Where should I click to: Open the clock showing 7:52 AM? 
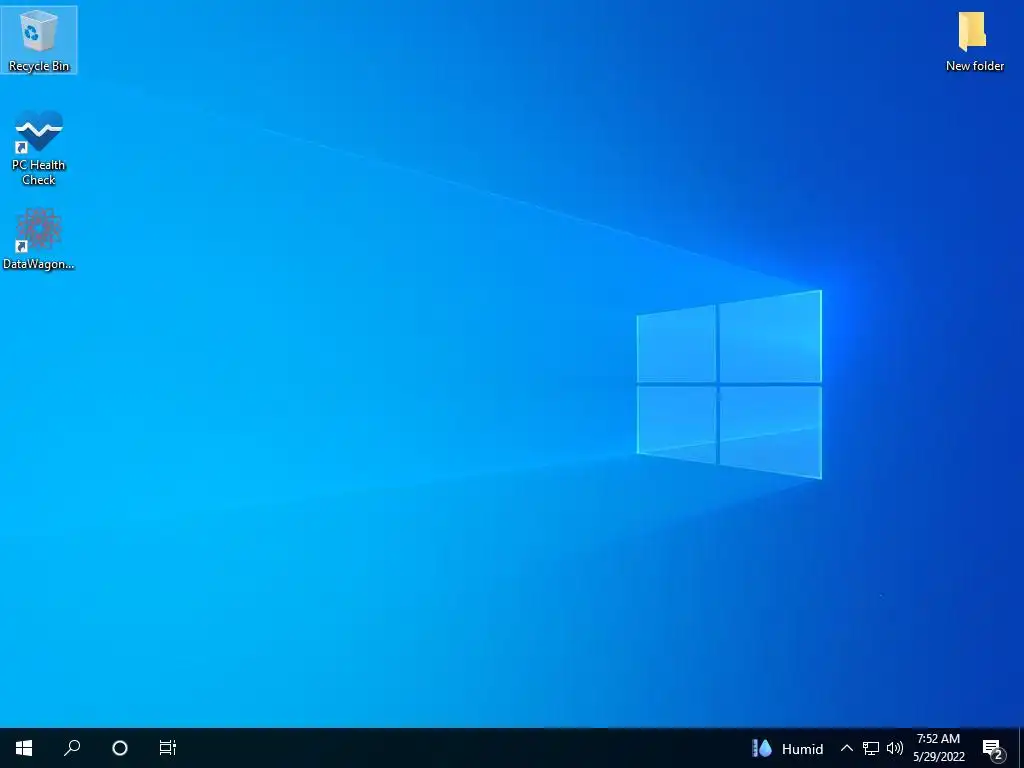pos(938,748)
